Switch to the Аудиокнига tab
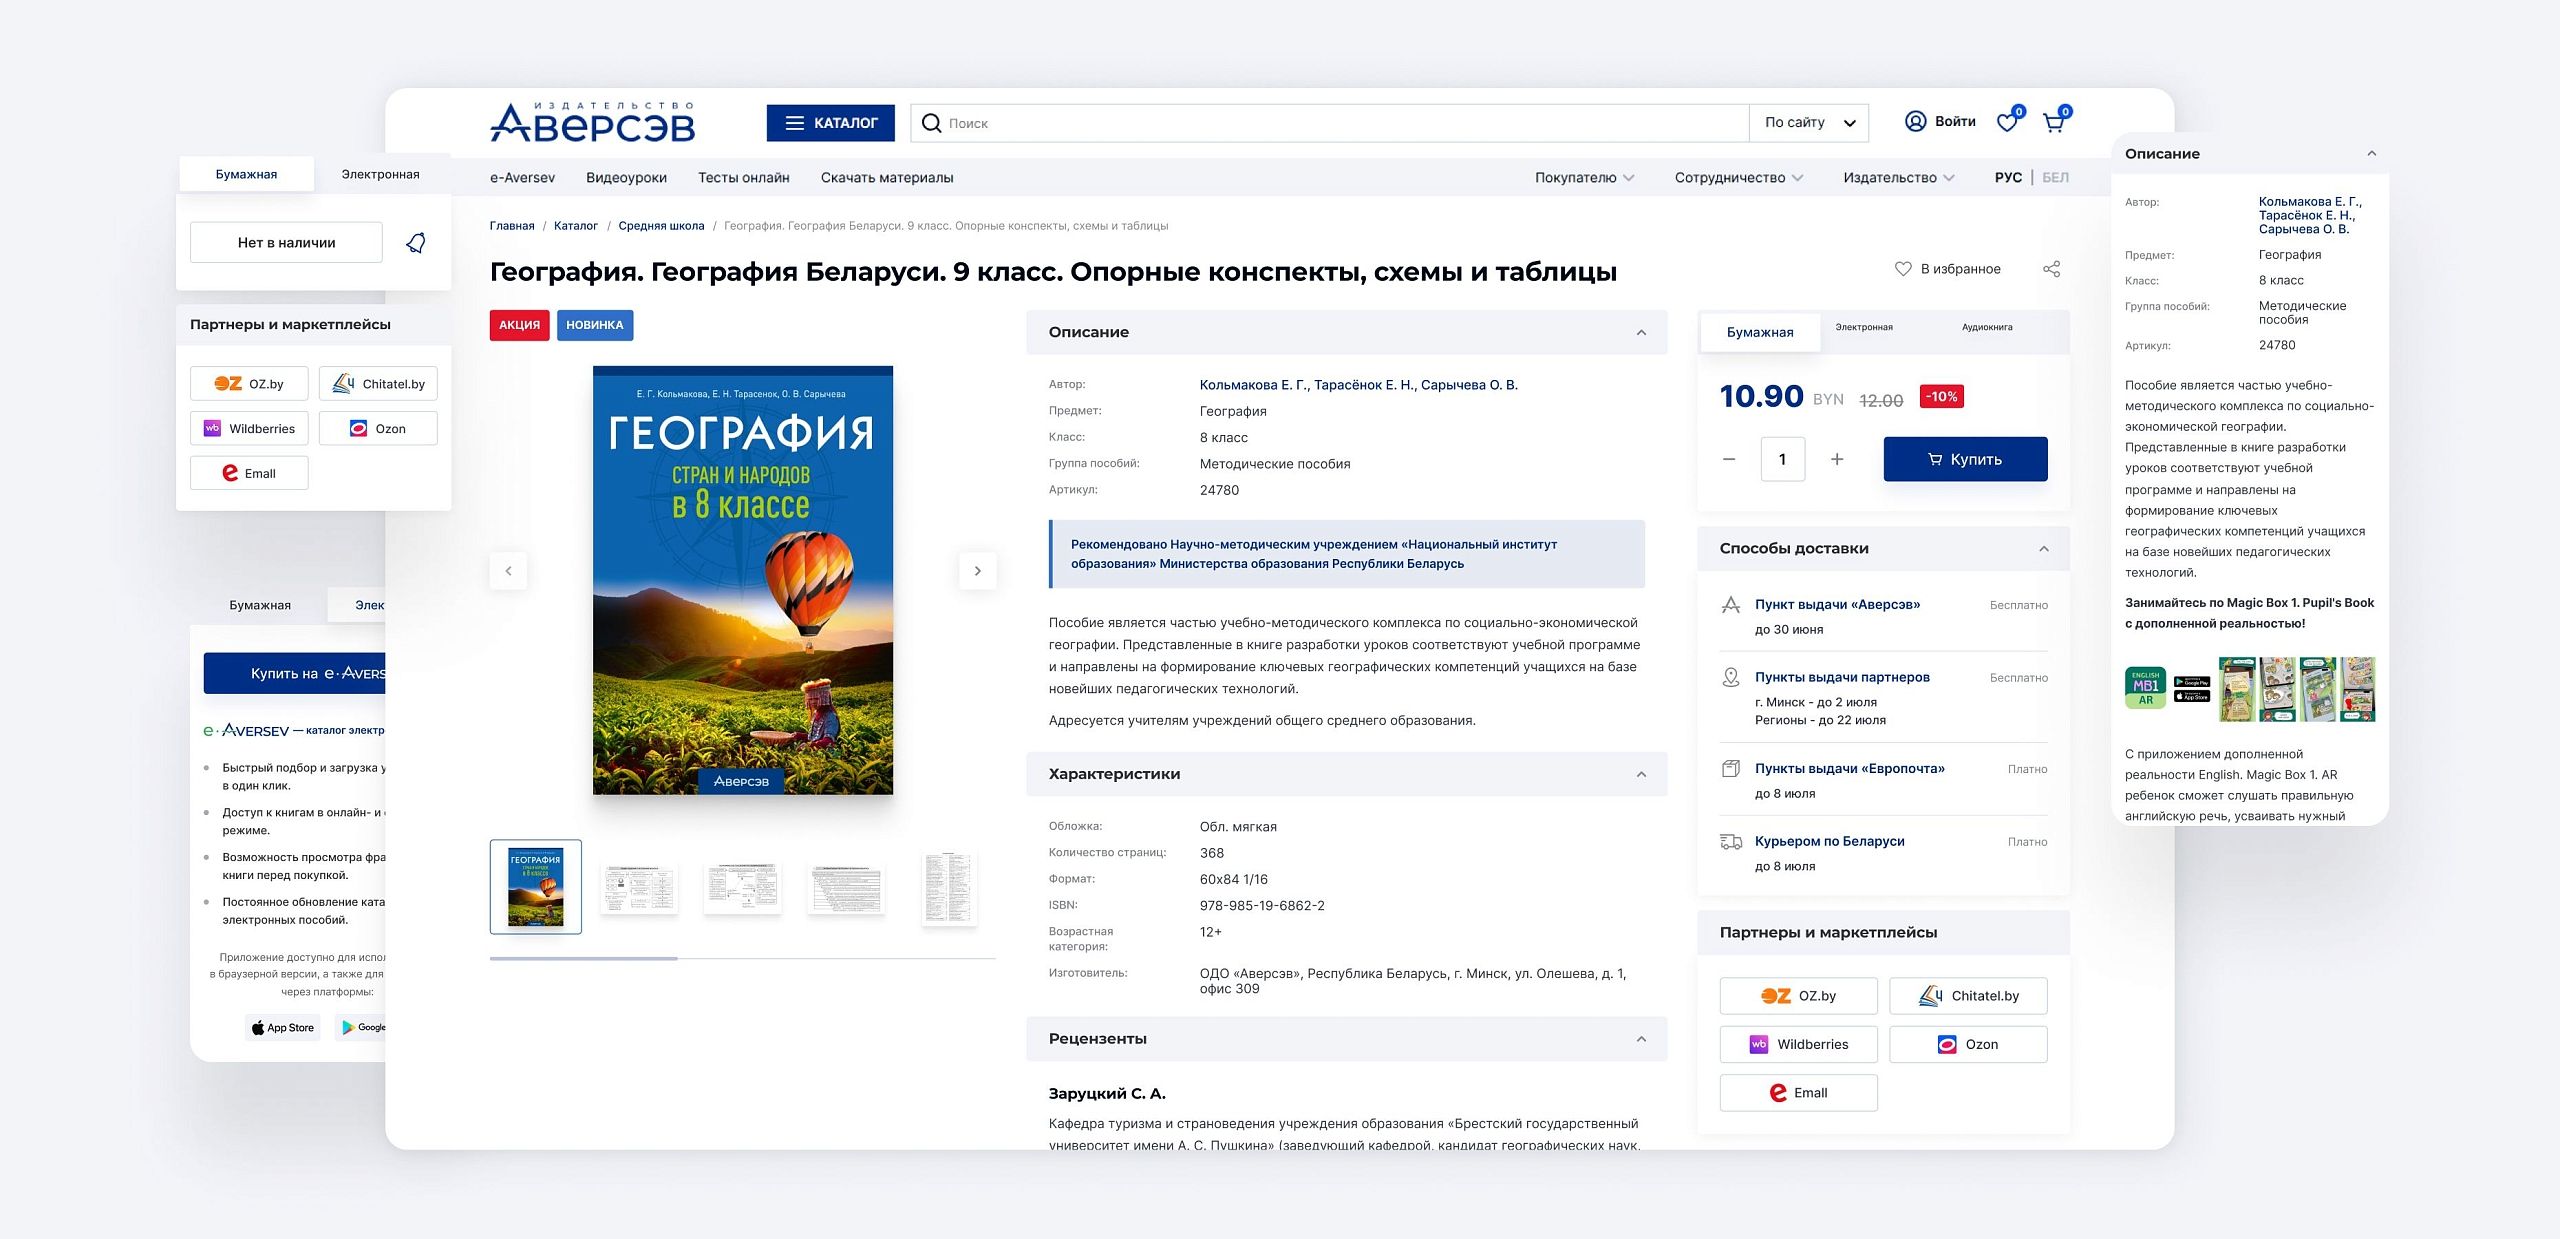The image size is (2560, 1239). click(1986, 328)
